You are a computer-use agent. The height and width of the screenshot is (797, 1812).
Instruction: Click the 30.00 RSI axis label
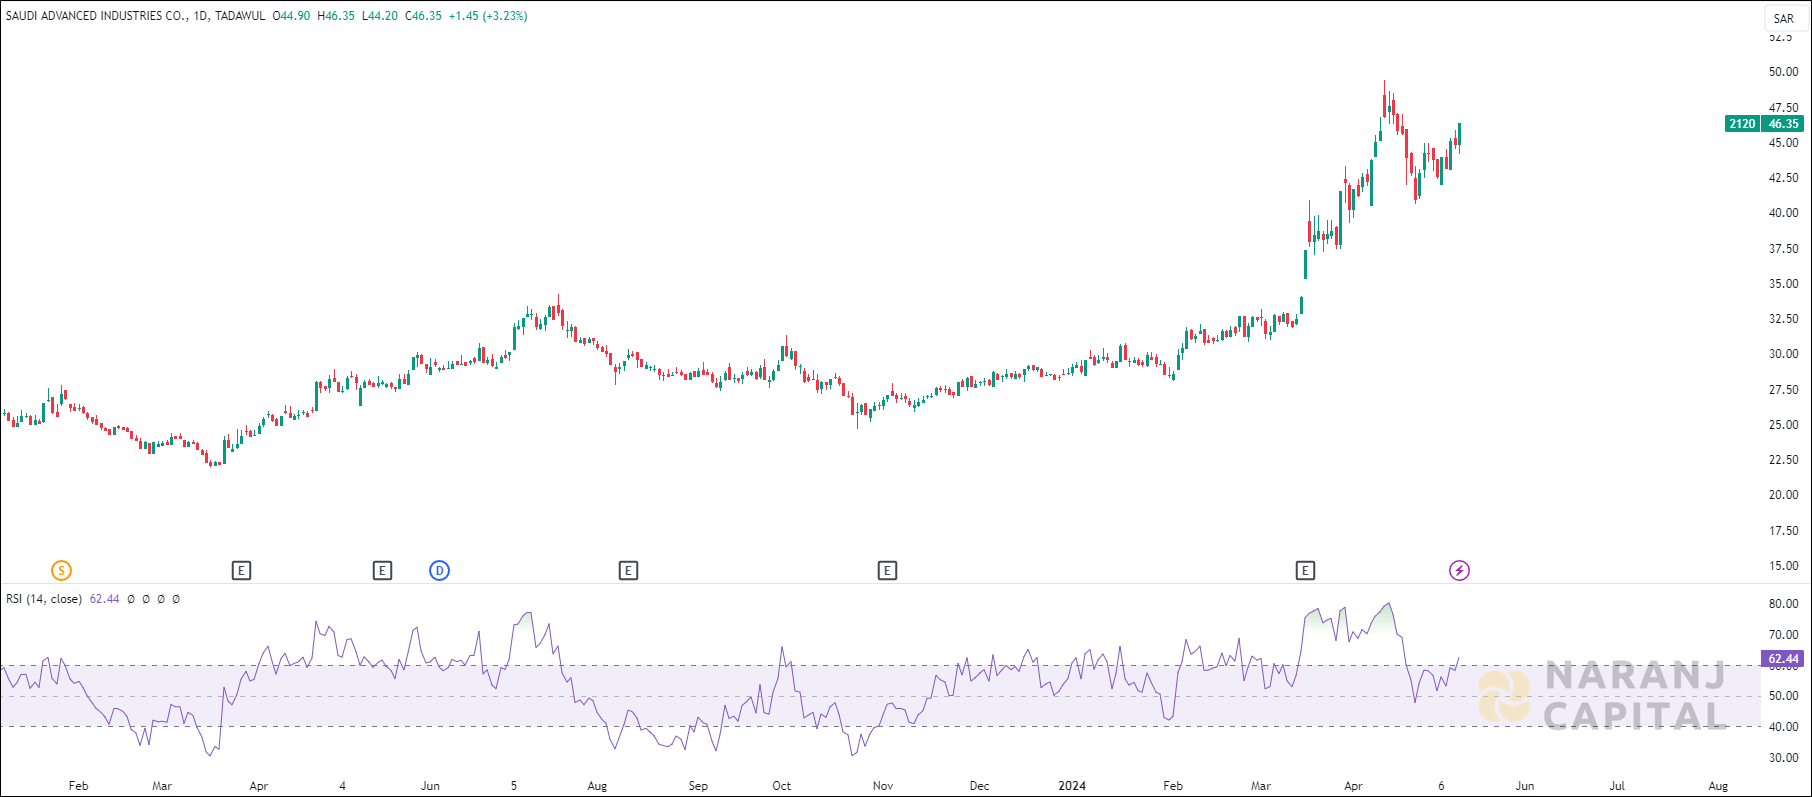tap(1783, 758)
